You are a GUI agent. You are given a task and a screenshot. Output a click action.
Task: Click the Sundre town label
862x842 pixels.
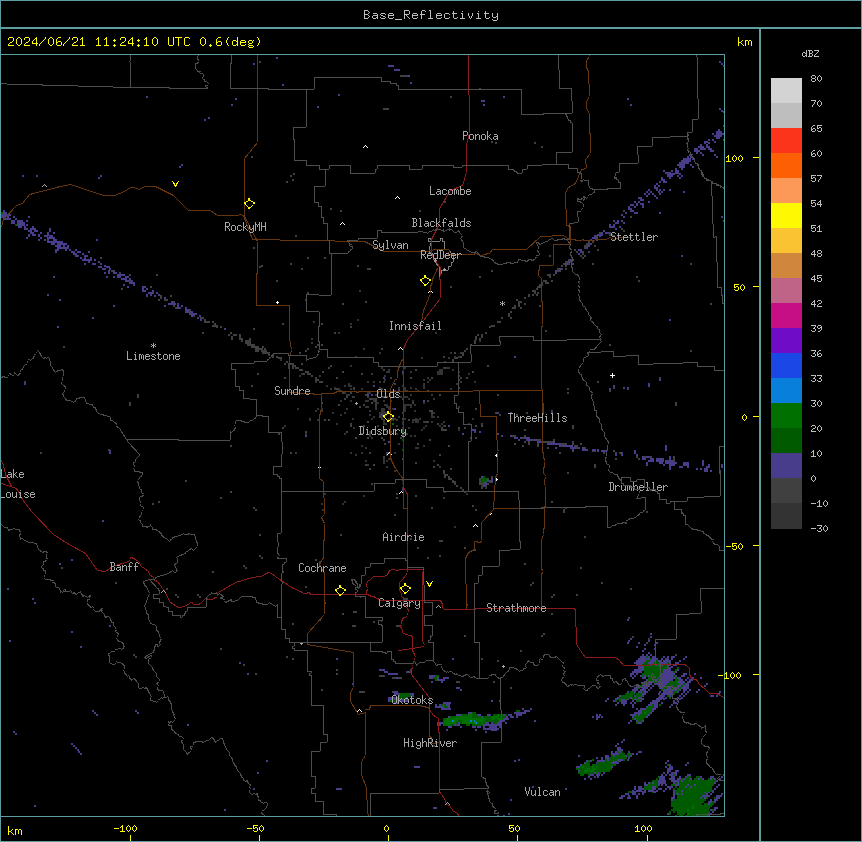(x=292, y=391)
